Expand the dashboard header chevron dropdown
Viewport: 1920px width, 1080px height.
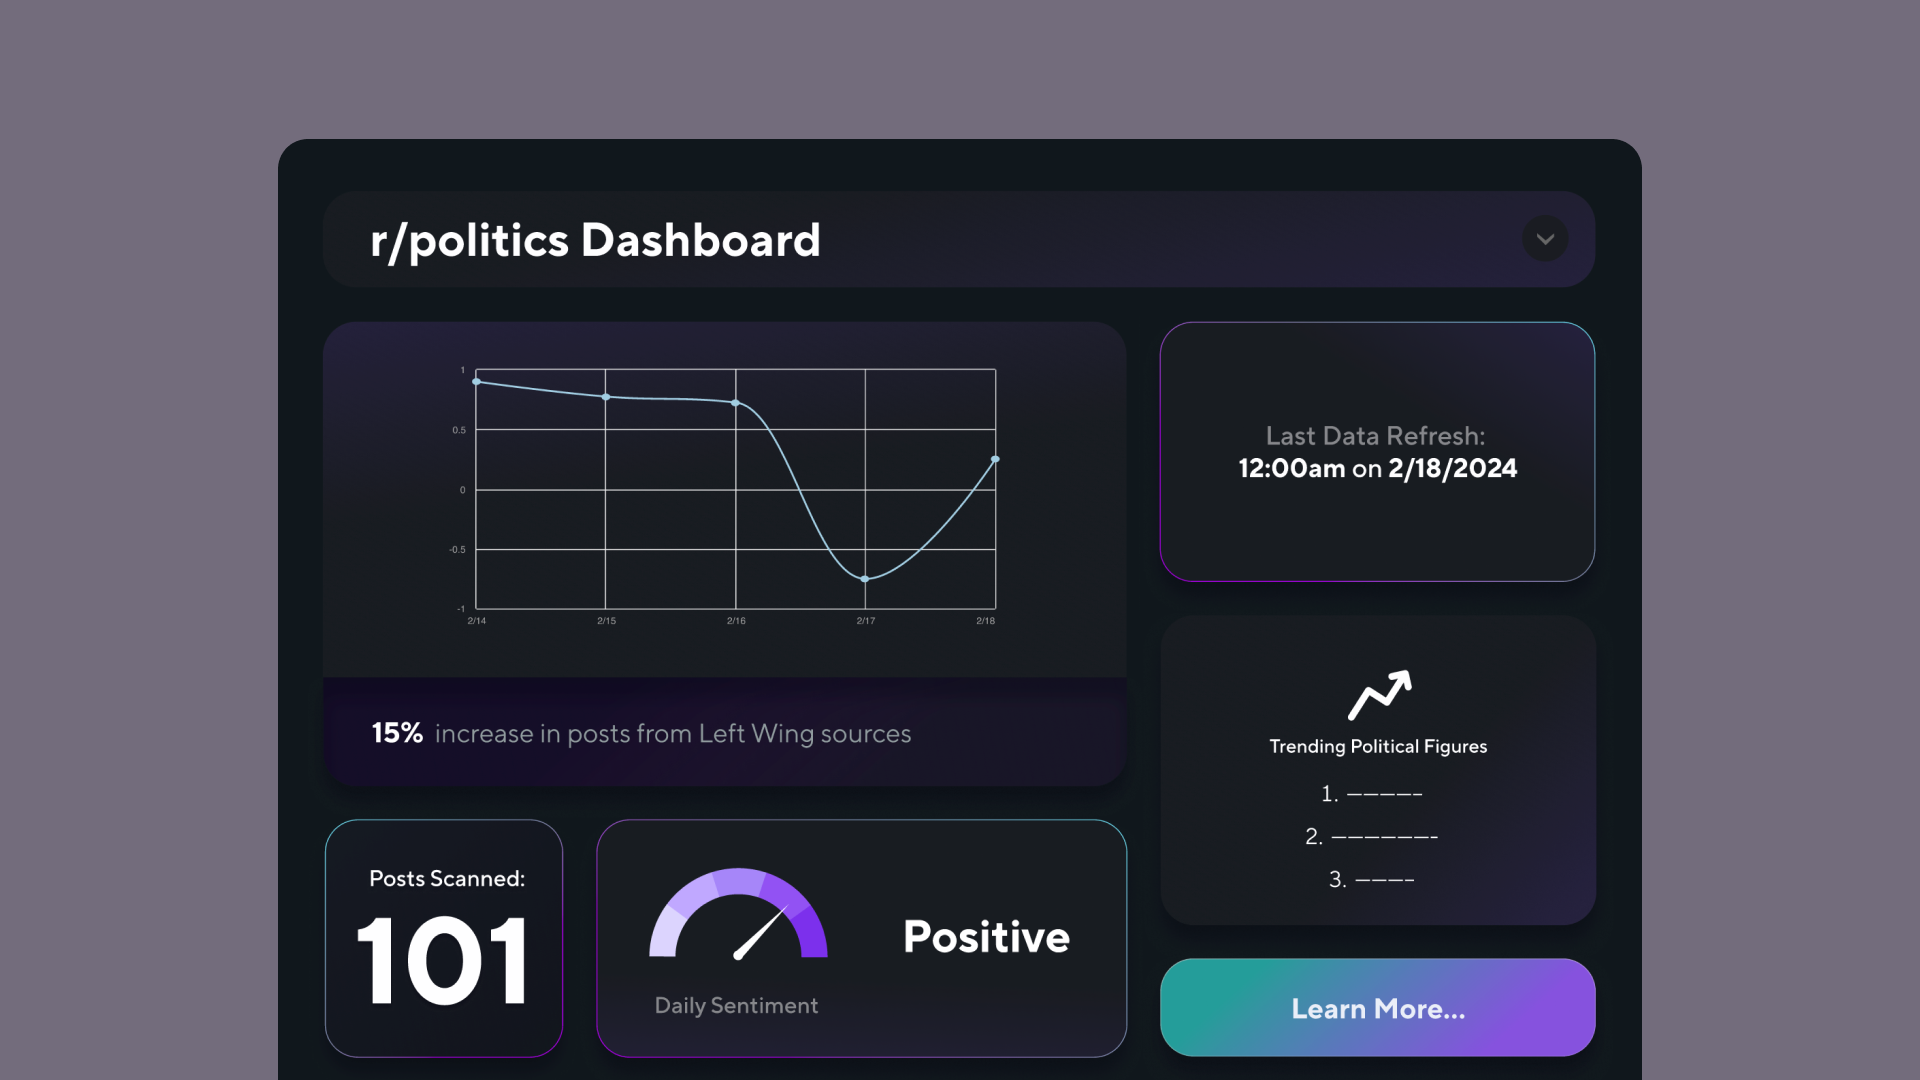click(x=1545, y=239)
